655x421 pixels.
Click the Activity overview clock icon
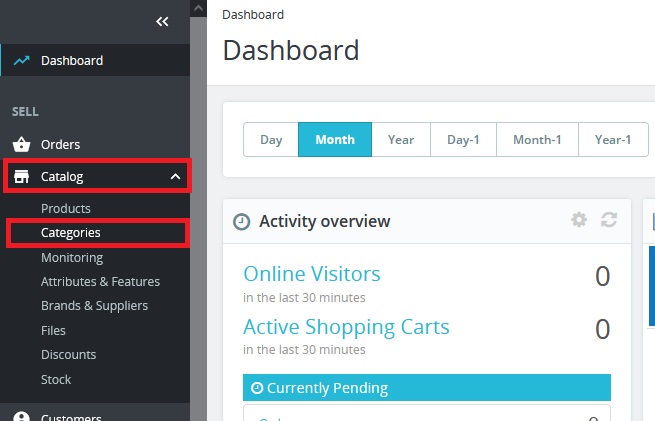coord(241,222)
